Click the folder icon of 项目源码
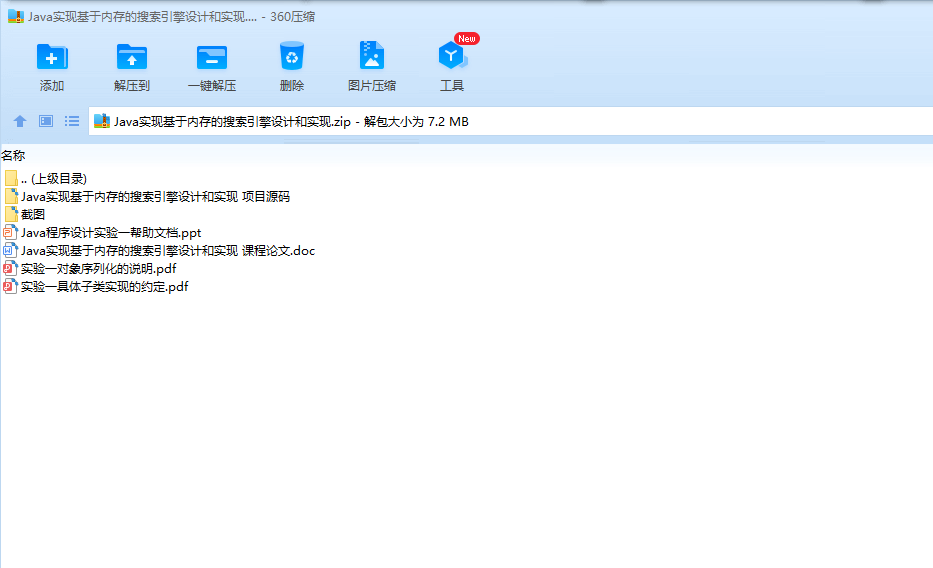The height and width of the screenshot is (568, 933). tap(11, 196)
